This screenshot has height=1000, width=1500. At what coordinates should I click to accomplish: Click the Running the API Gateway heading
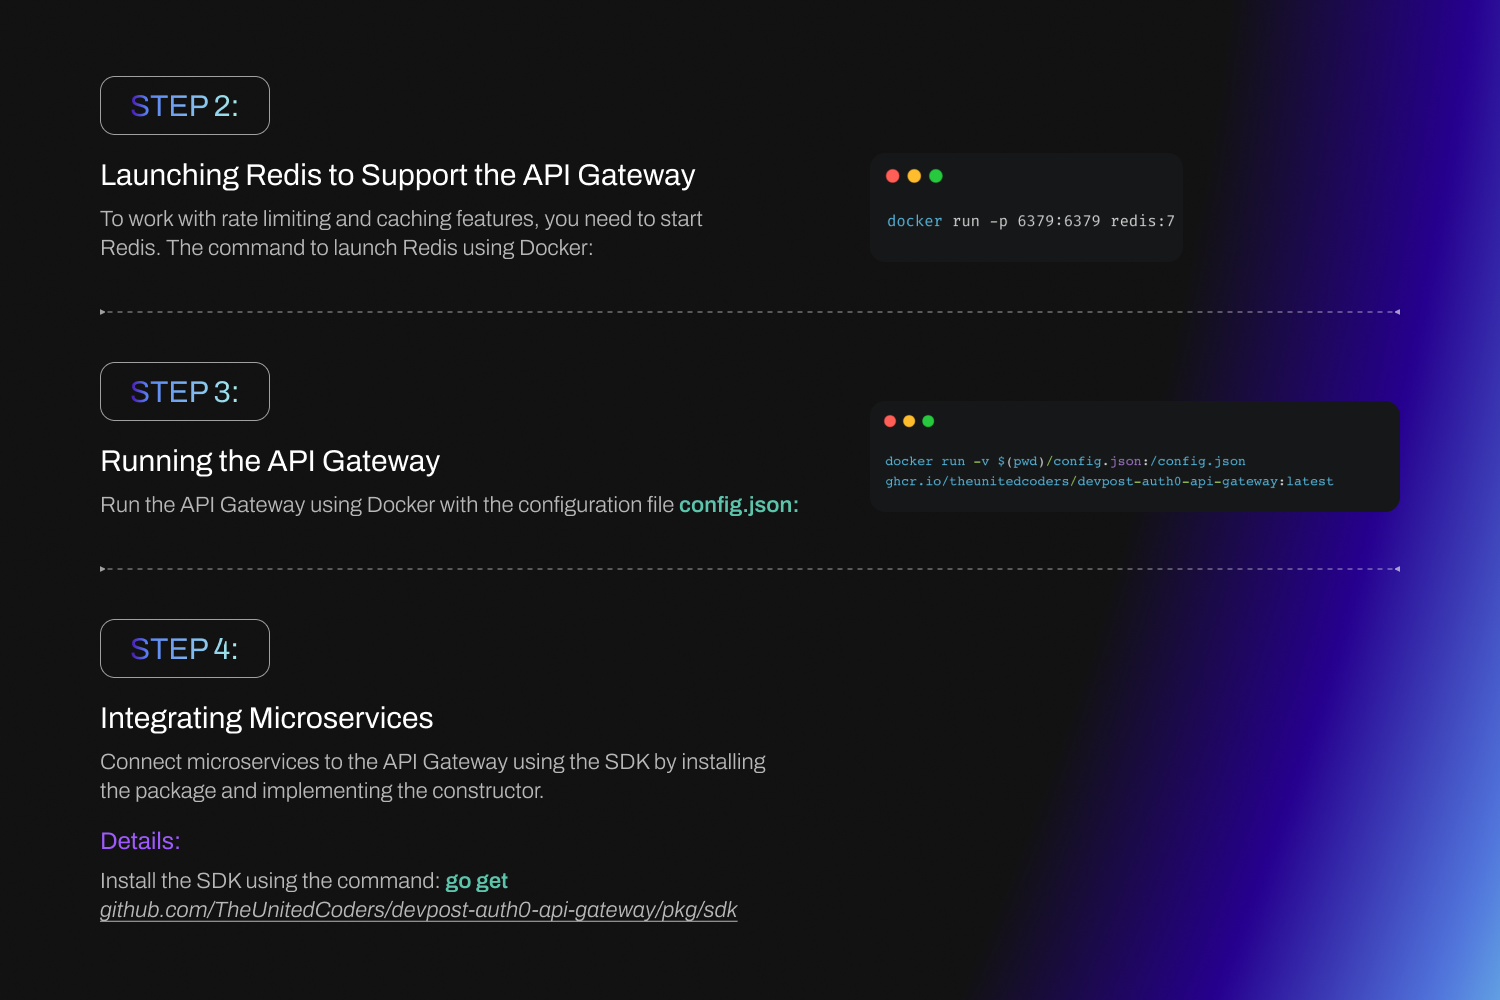(x=270, y=461)
